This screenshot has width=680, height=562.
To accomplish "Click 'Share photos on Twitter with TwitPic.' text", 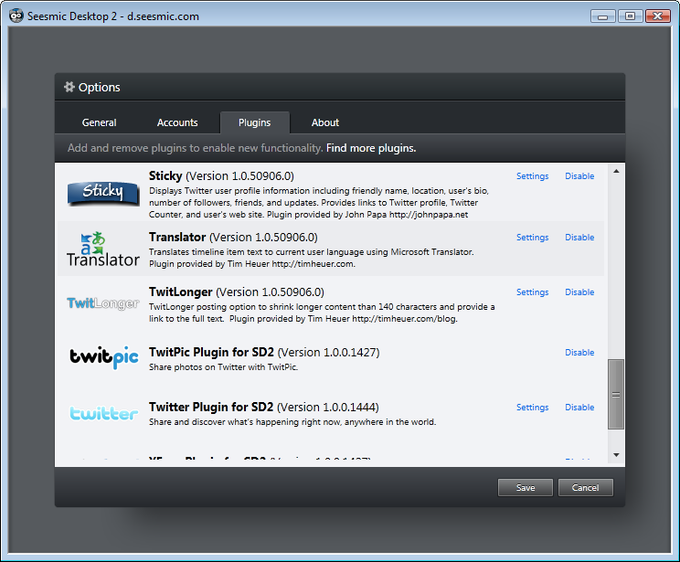I will tap(223, 367).
